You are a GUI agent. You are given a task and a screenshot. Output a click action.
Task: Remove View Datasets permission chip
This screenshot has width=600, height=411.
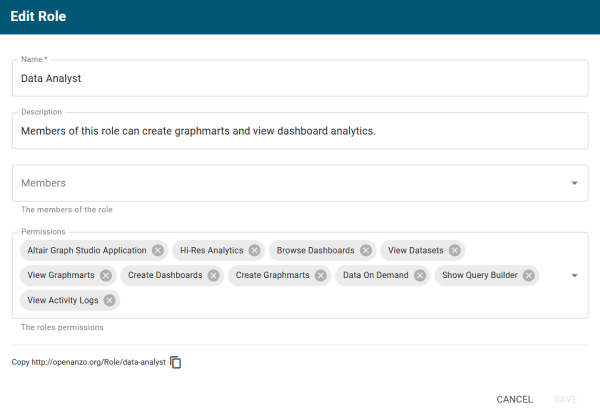coord(454,250)
